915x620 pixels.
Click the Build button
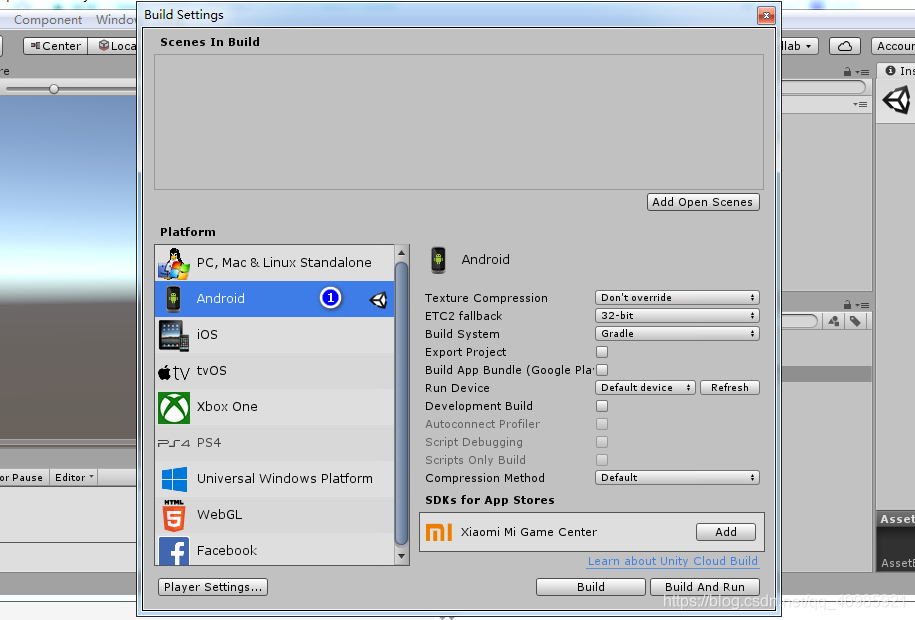(591, 587)
